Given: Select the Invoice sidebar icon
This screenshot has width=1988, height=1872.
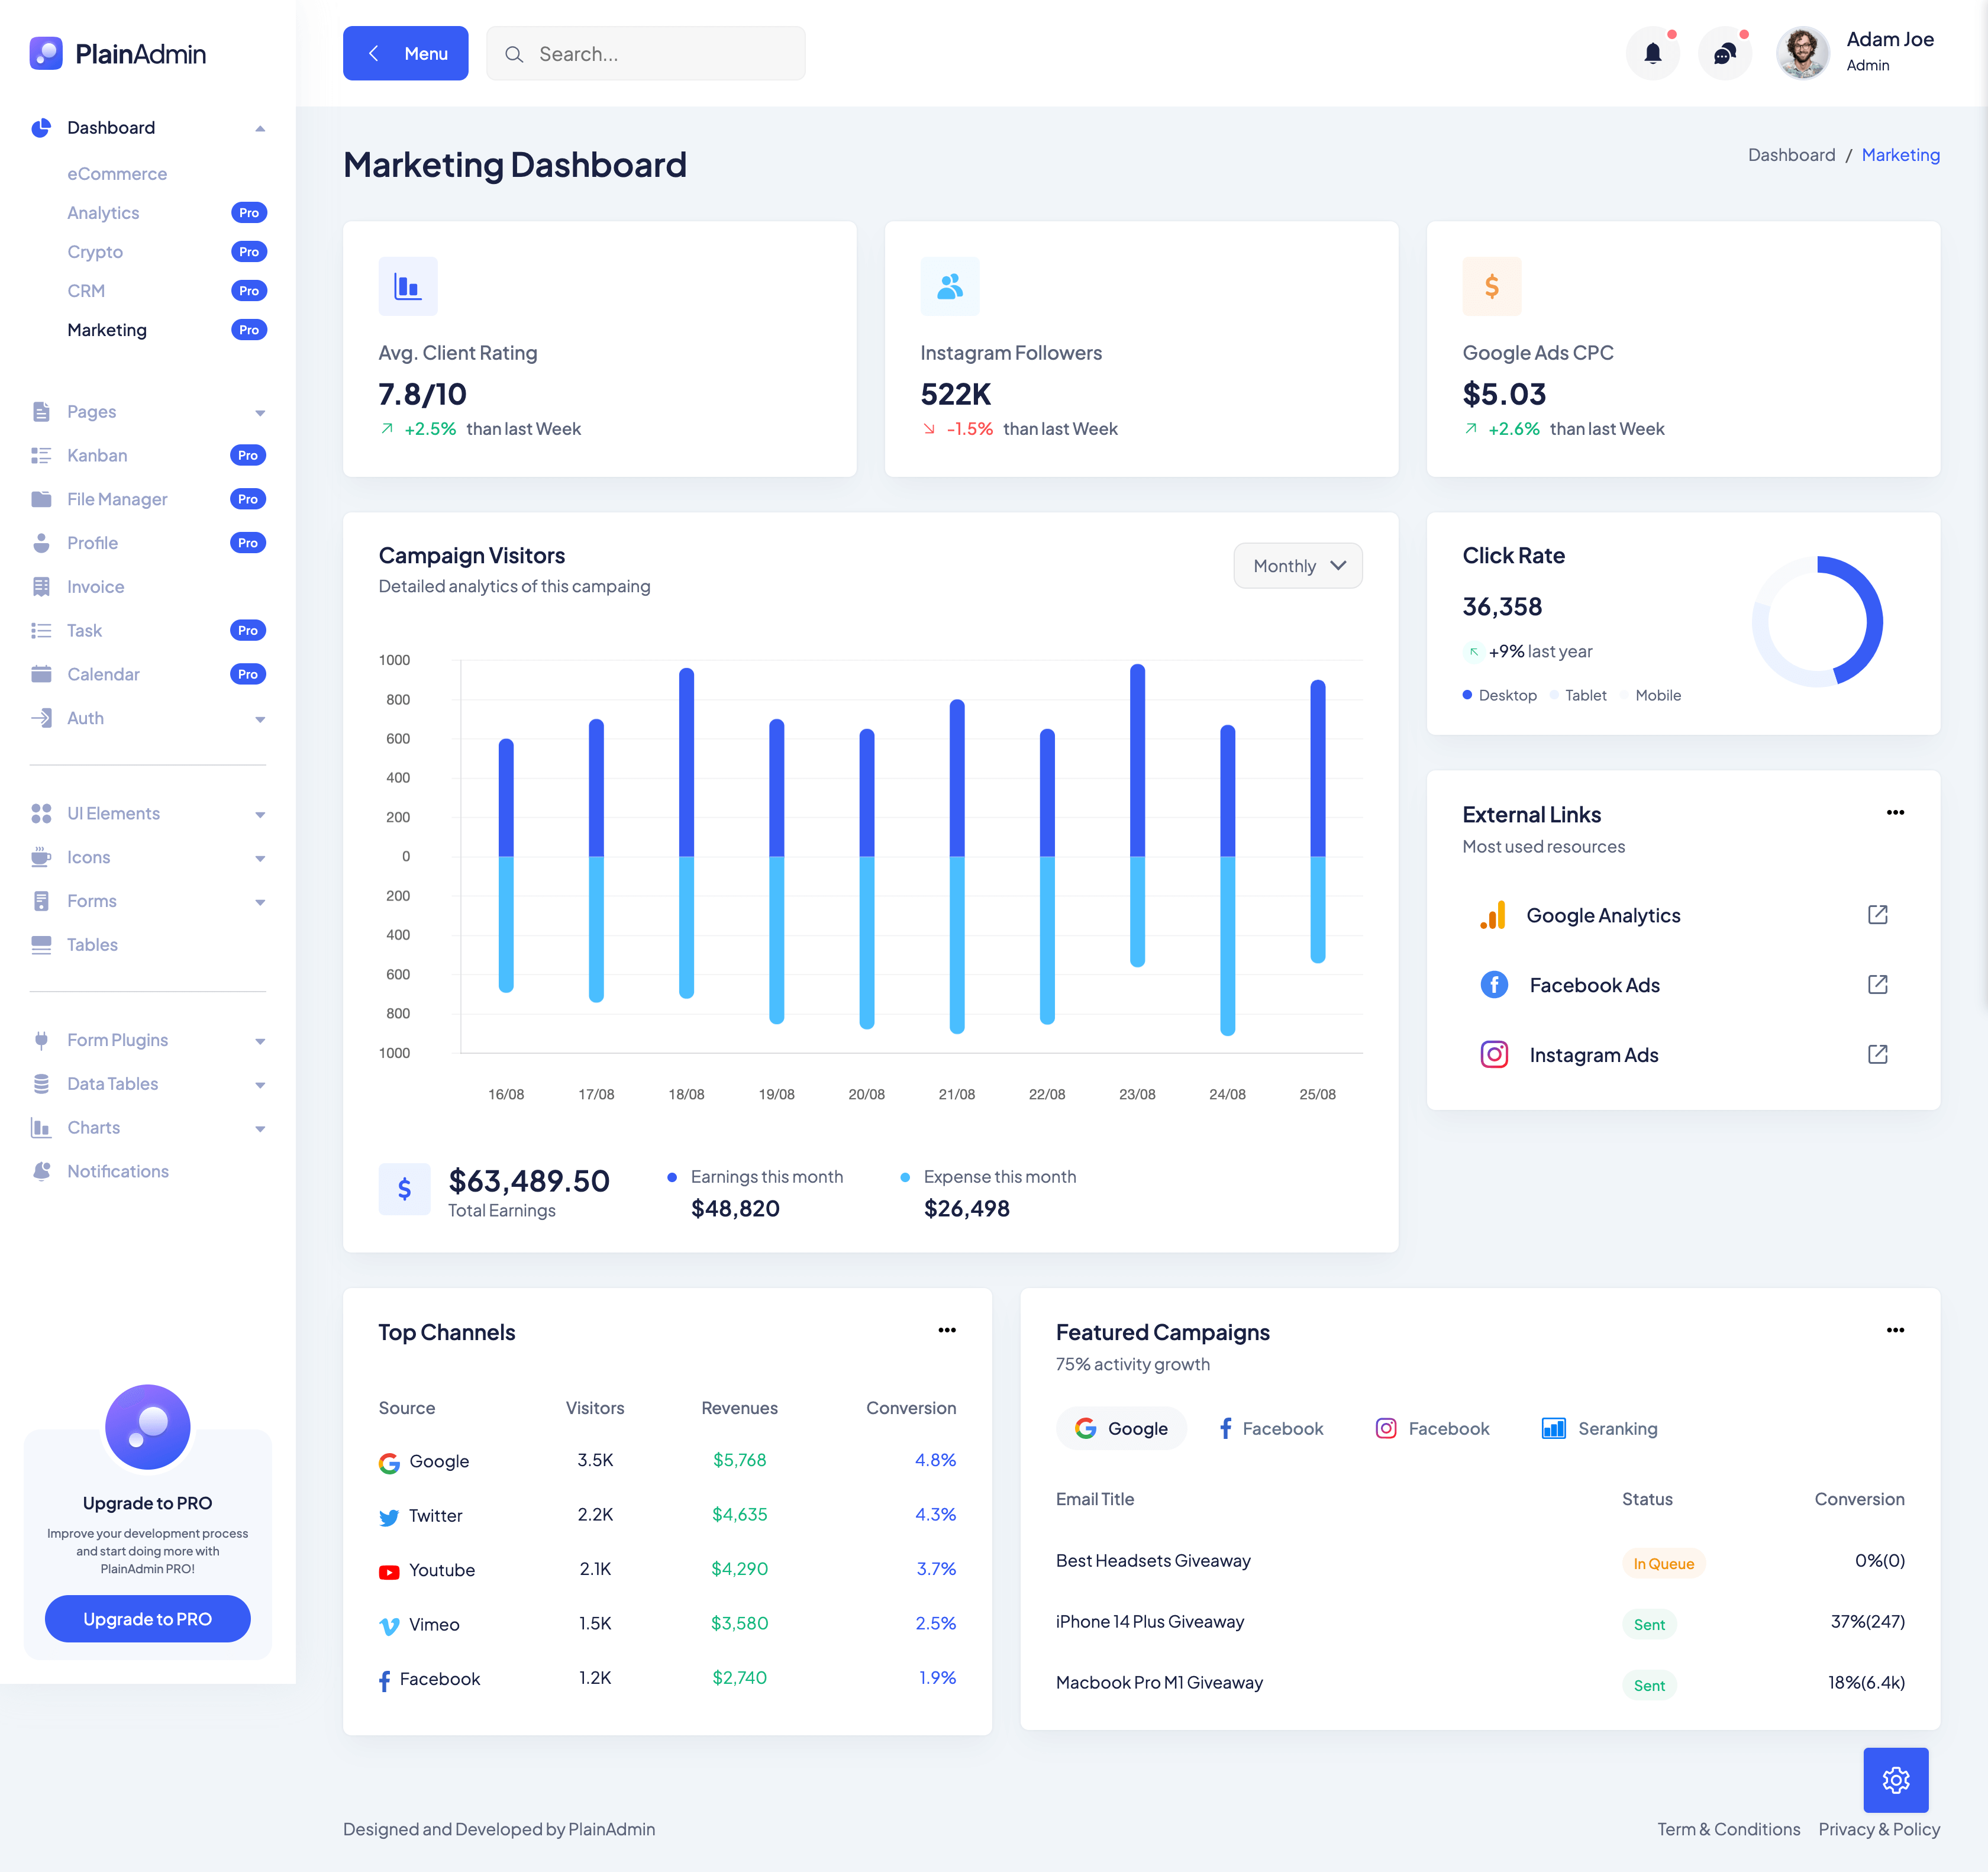Looking at the screenshot, I should click(42, 586).
